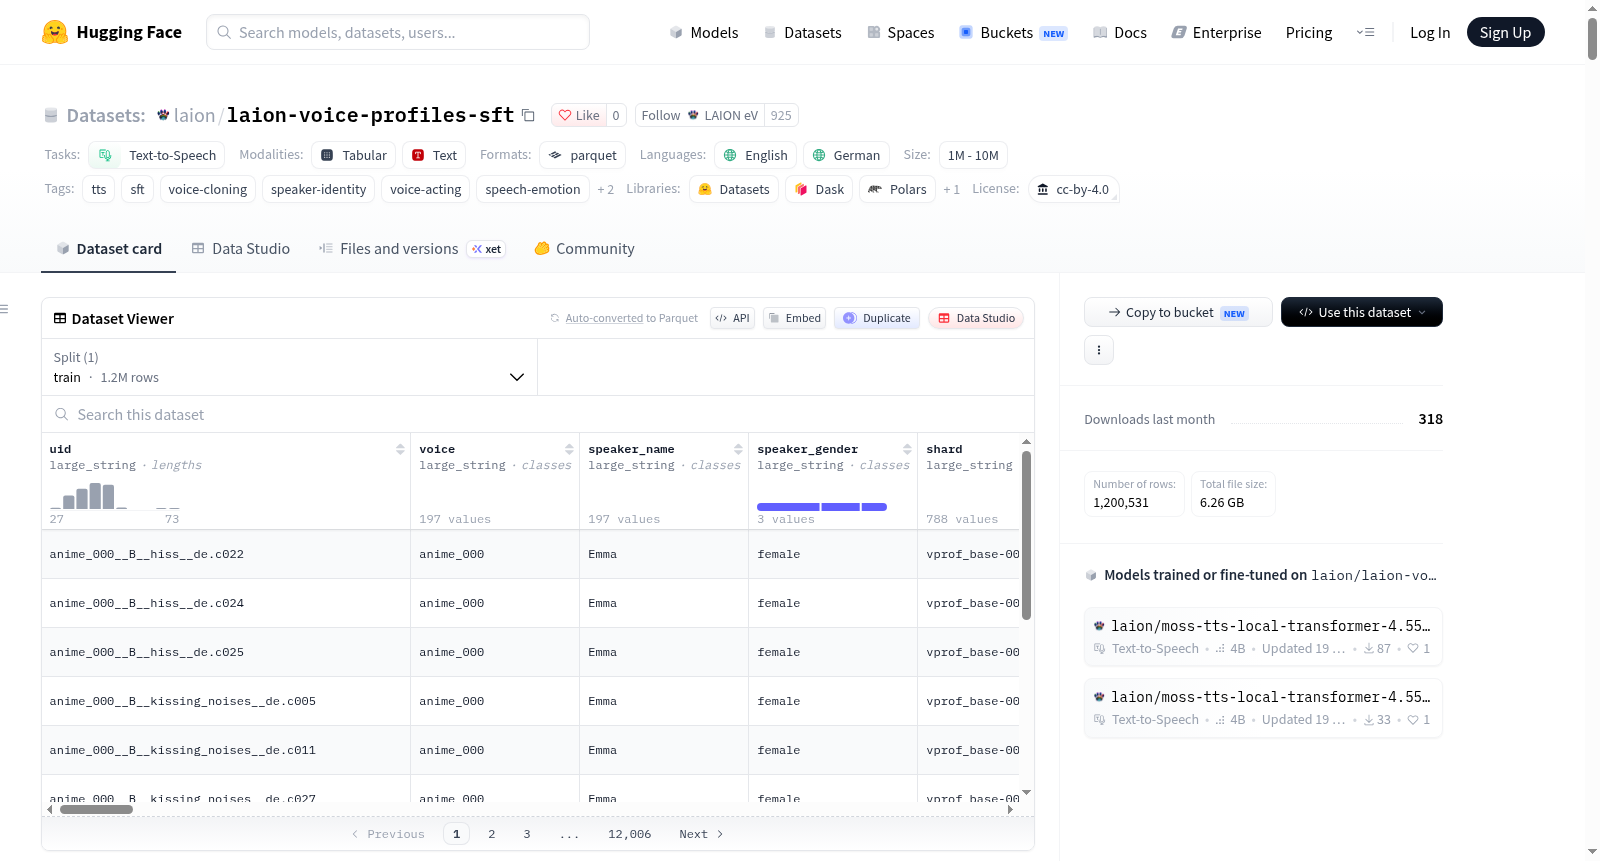Click the Embed button
Viewport: 1600px width, 861px height.
(x=794, y=318)
